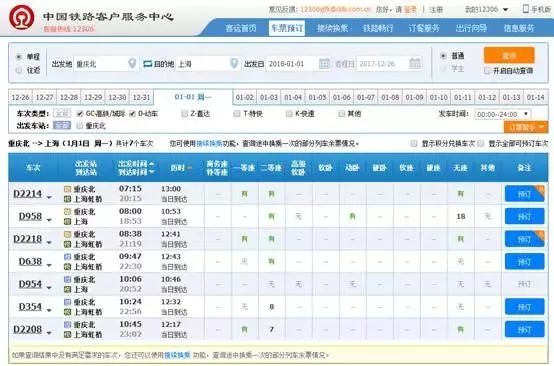Toggle show all bookable trains

481,143
